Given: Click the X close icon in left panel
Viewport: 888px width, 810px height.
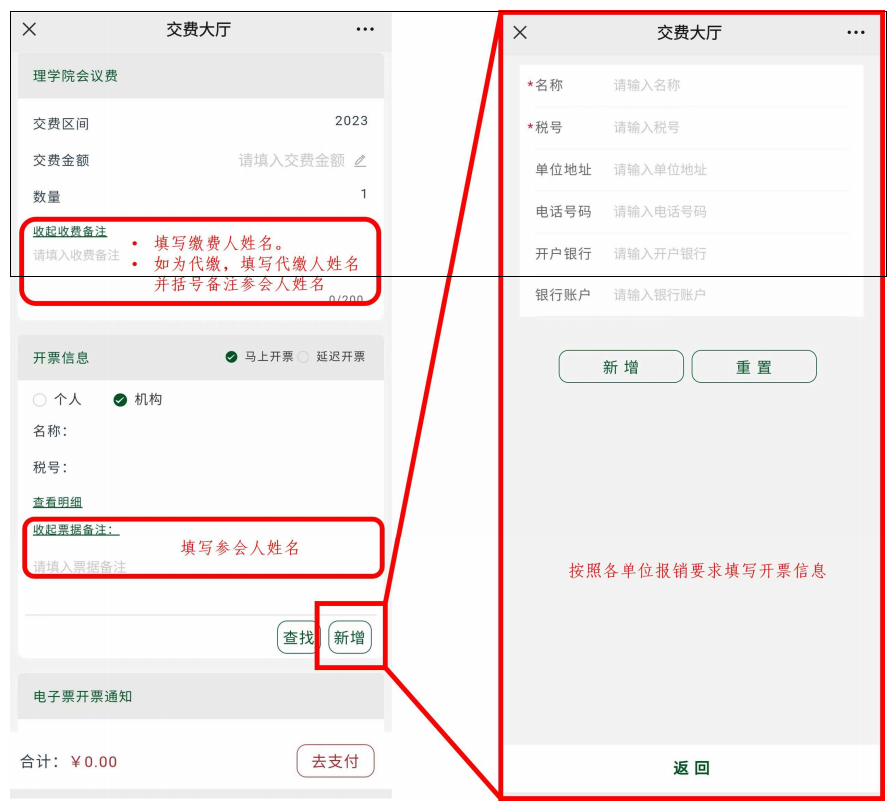Looking at the screenshot, I should click(x=29, y=29).
